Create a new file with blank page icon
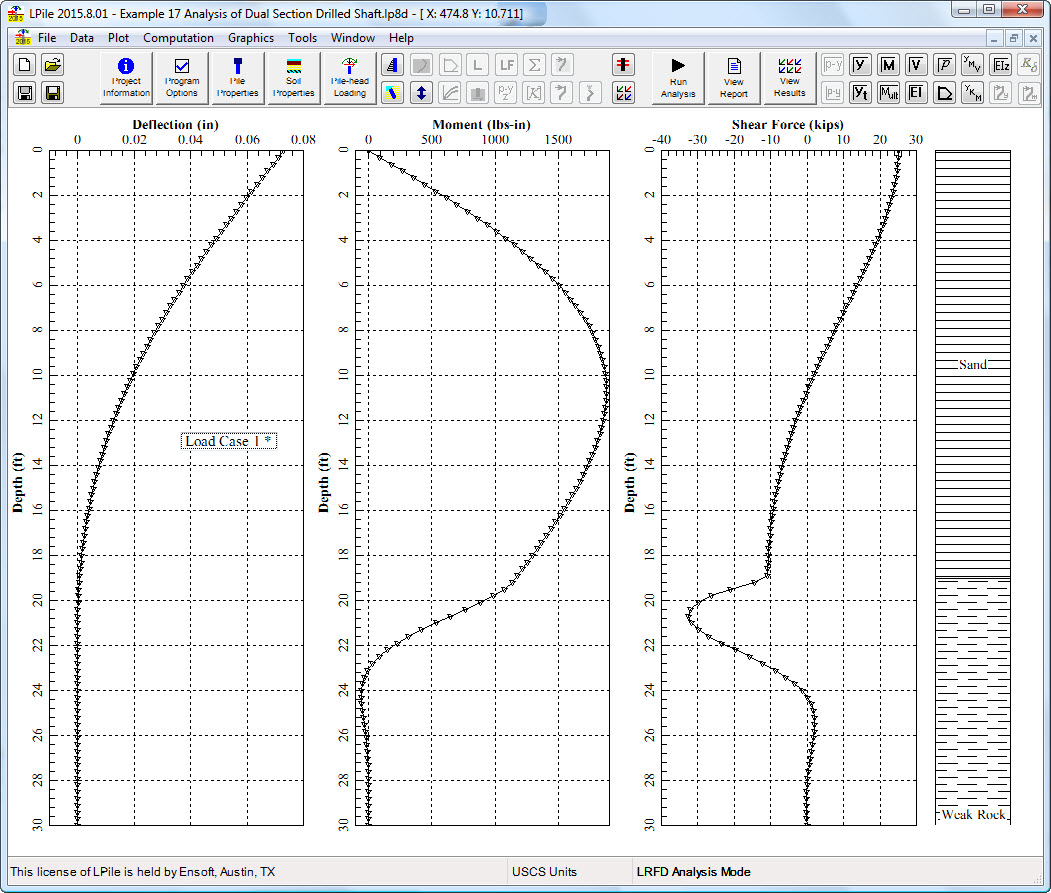 [26, 65]
